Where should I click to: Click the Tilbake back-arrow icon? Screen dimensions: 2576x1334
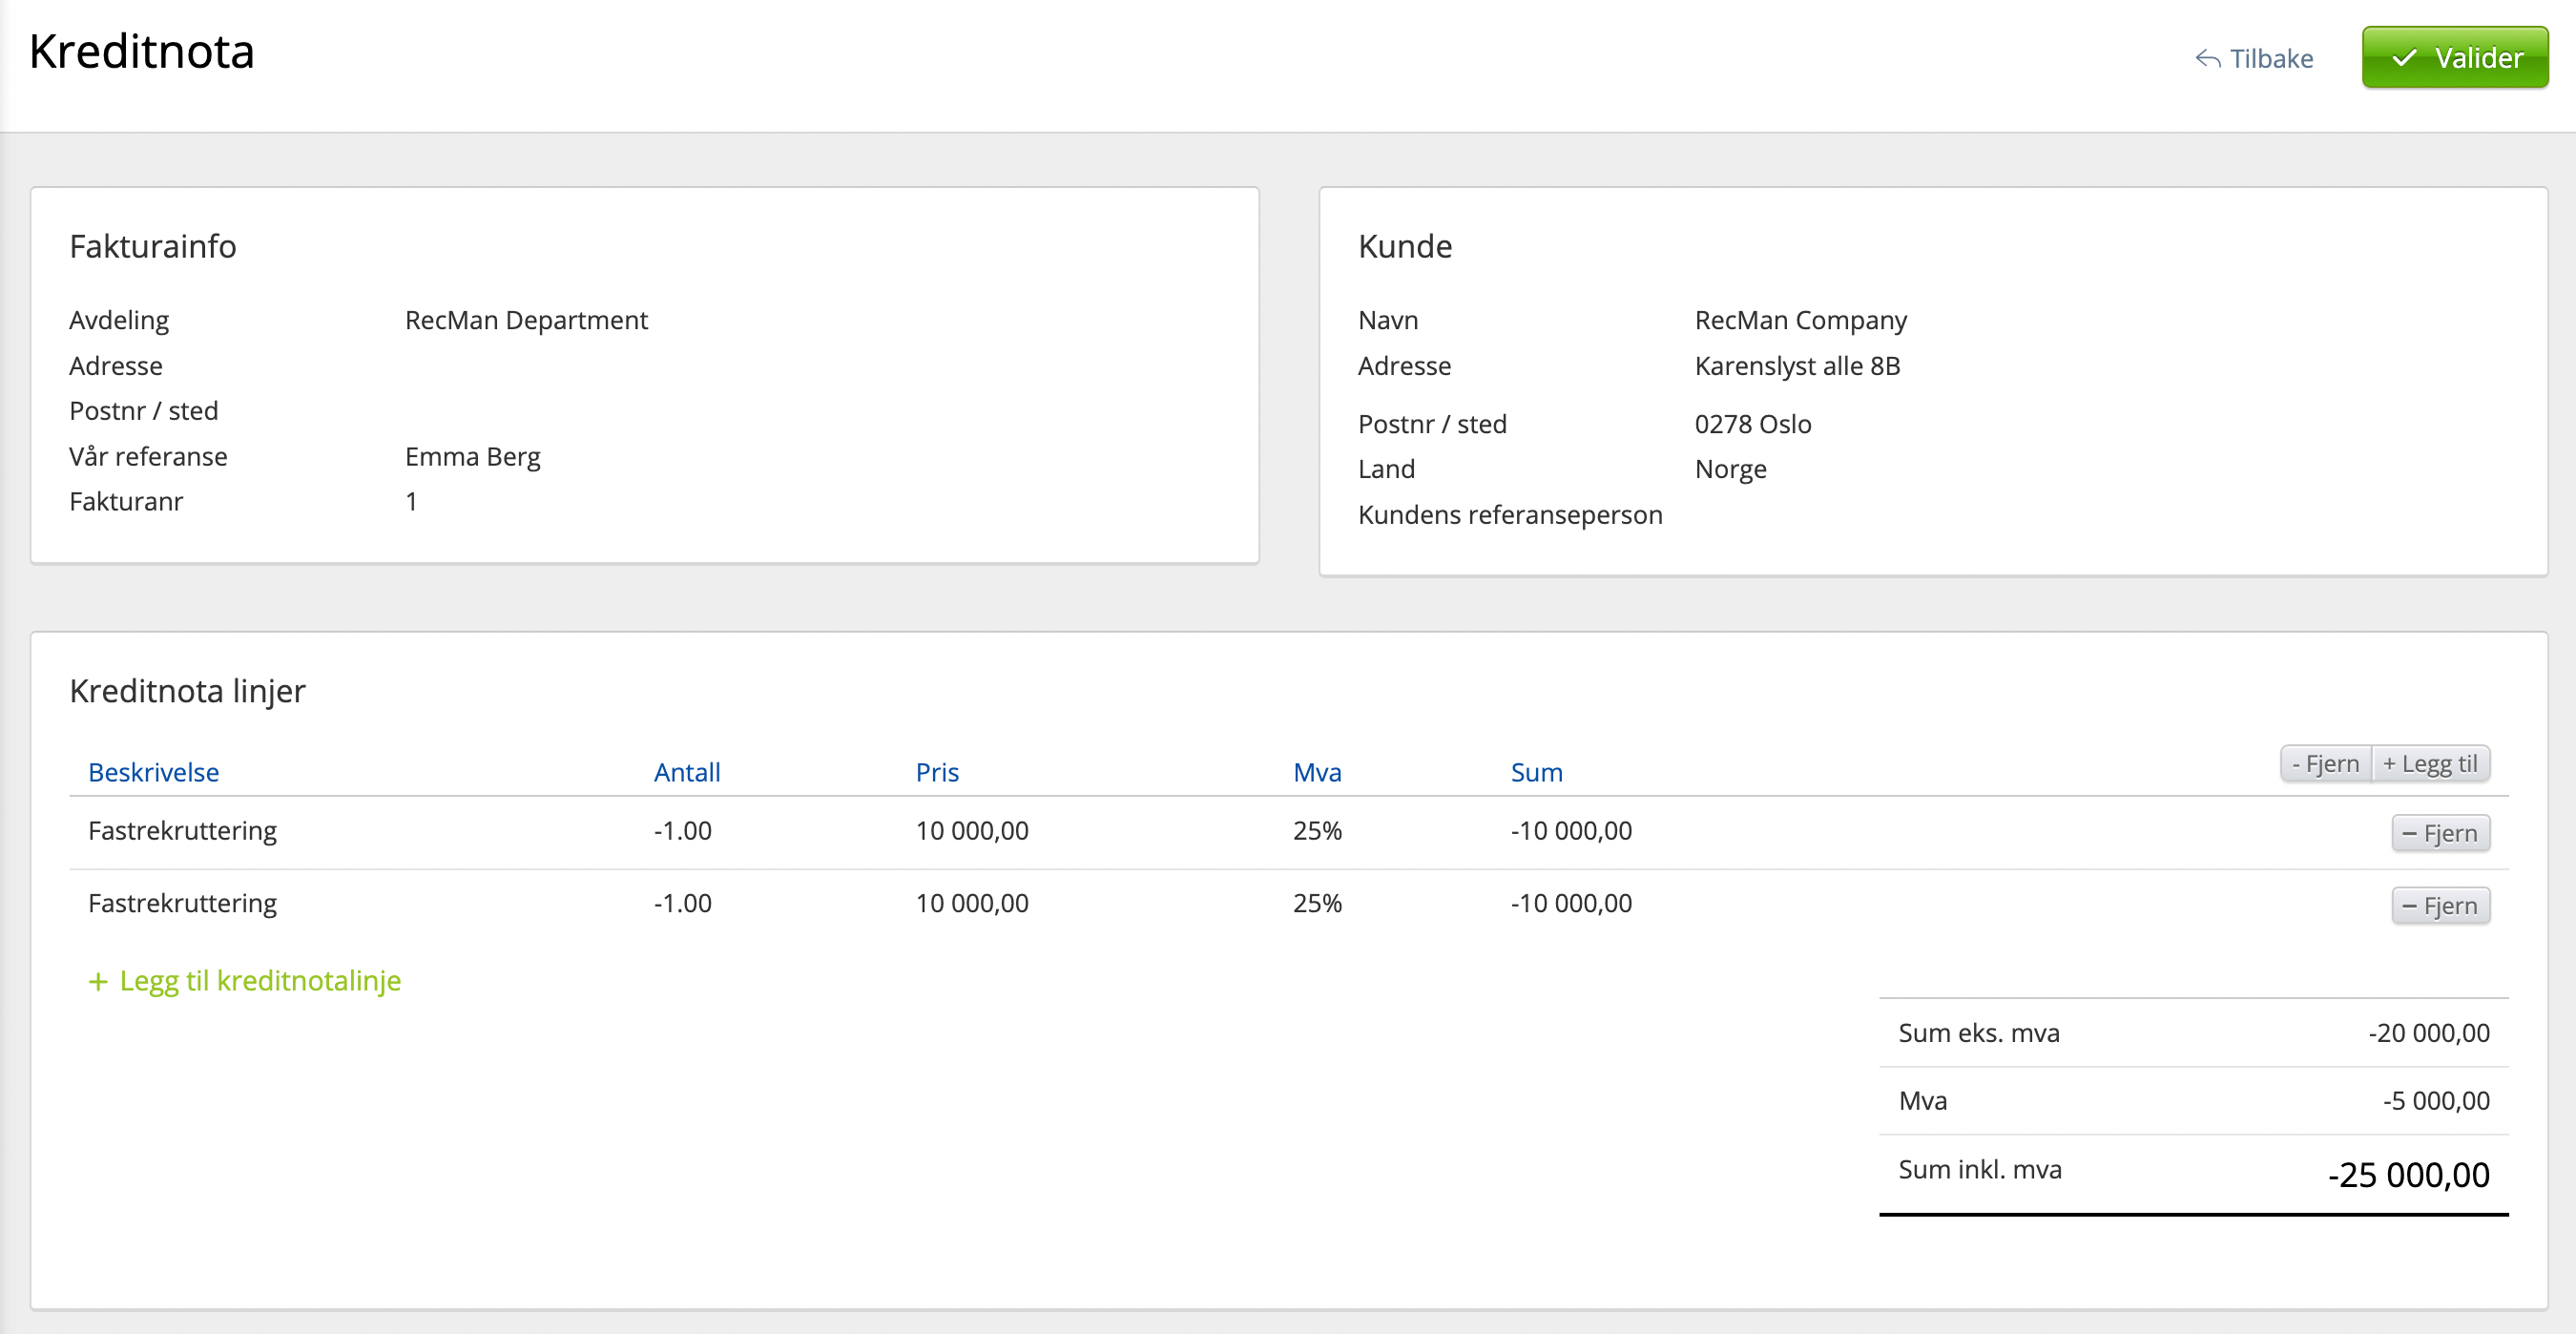click(x=2207, y=59)
